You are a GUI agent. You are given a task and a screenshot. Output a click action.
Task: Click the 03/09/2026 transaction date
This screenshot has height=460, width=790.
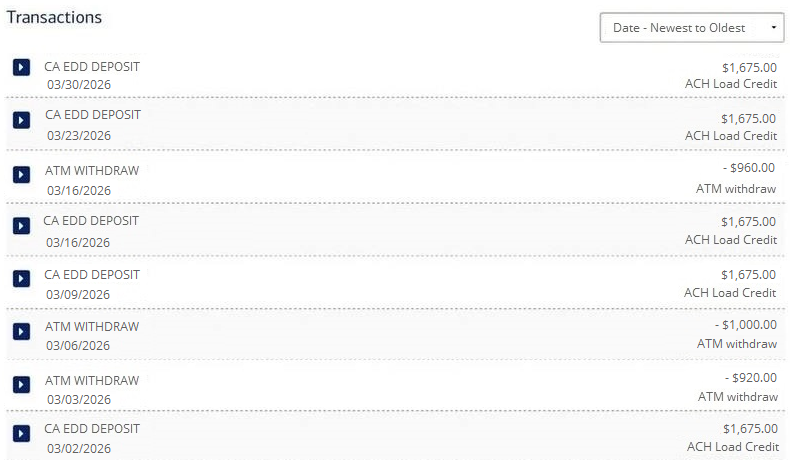(x=78, y=294)
